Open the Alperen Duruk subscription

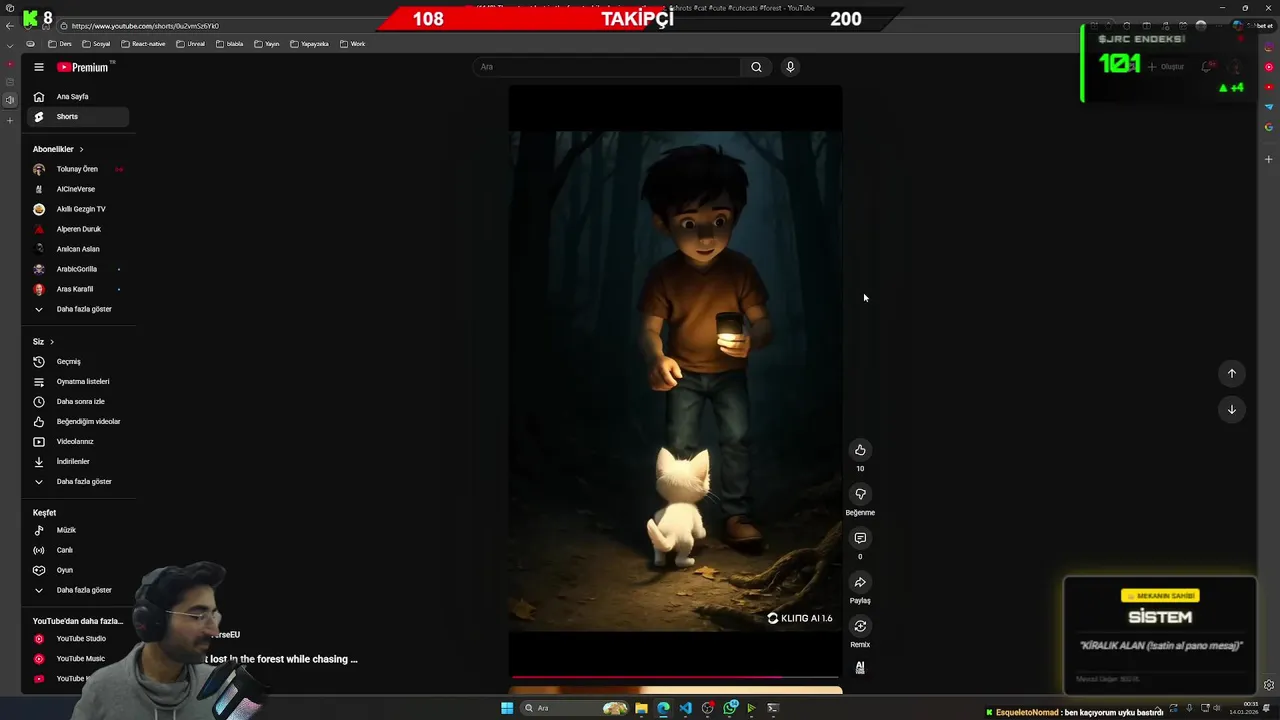click(78, 229)
